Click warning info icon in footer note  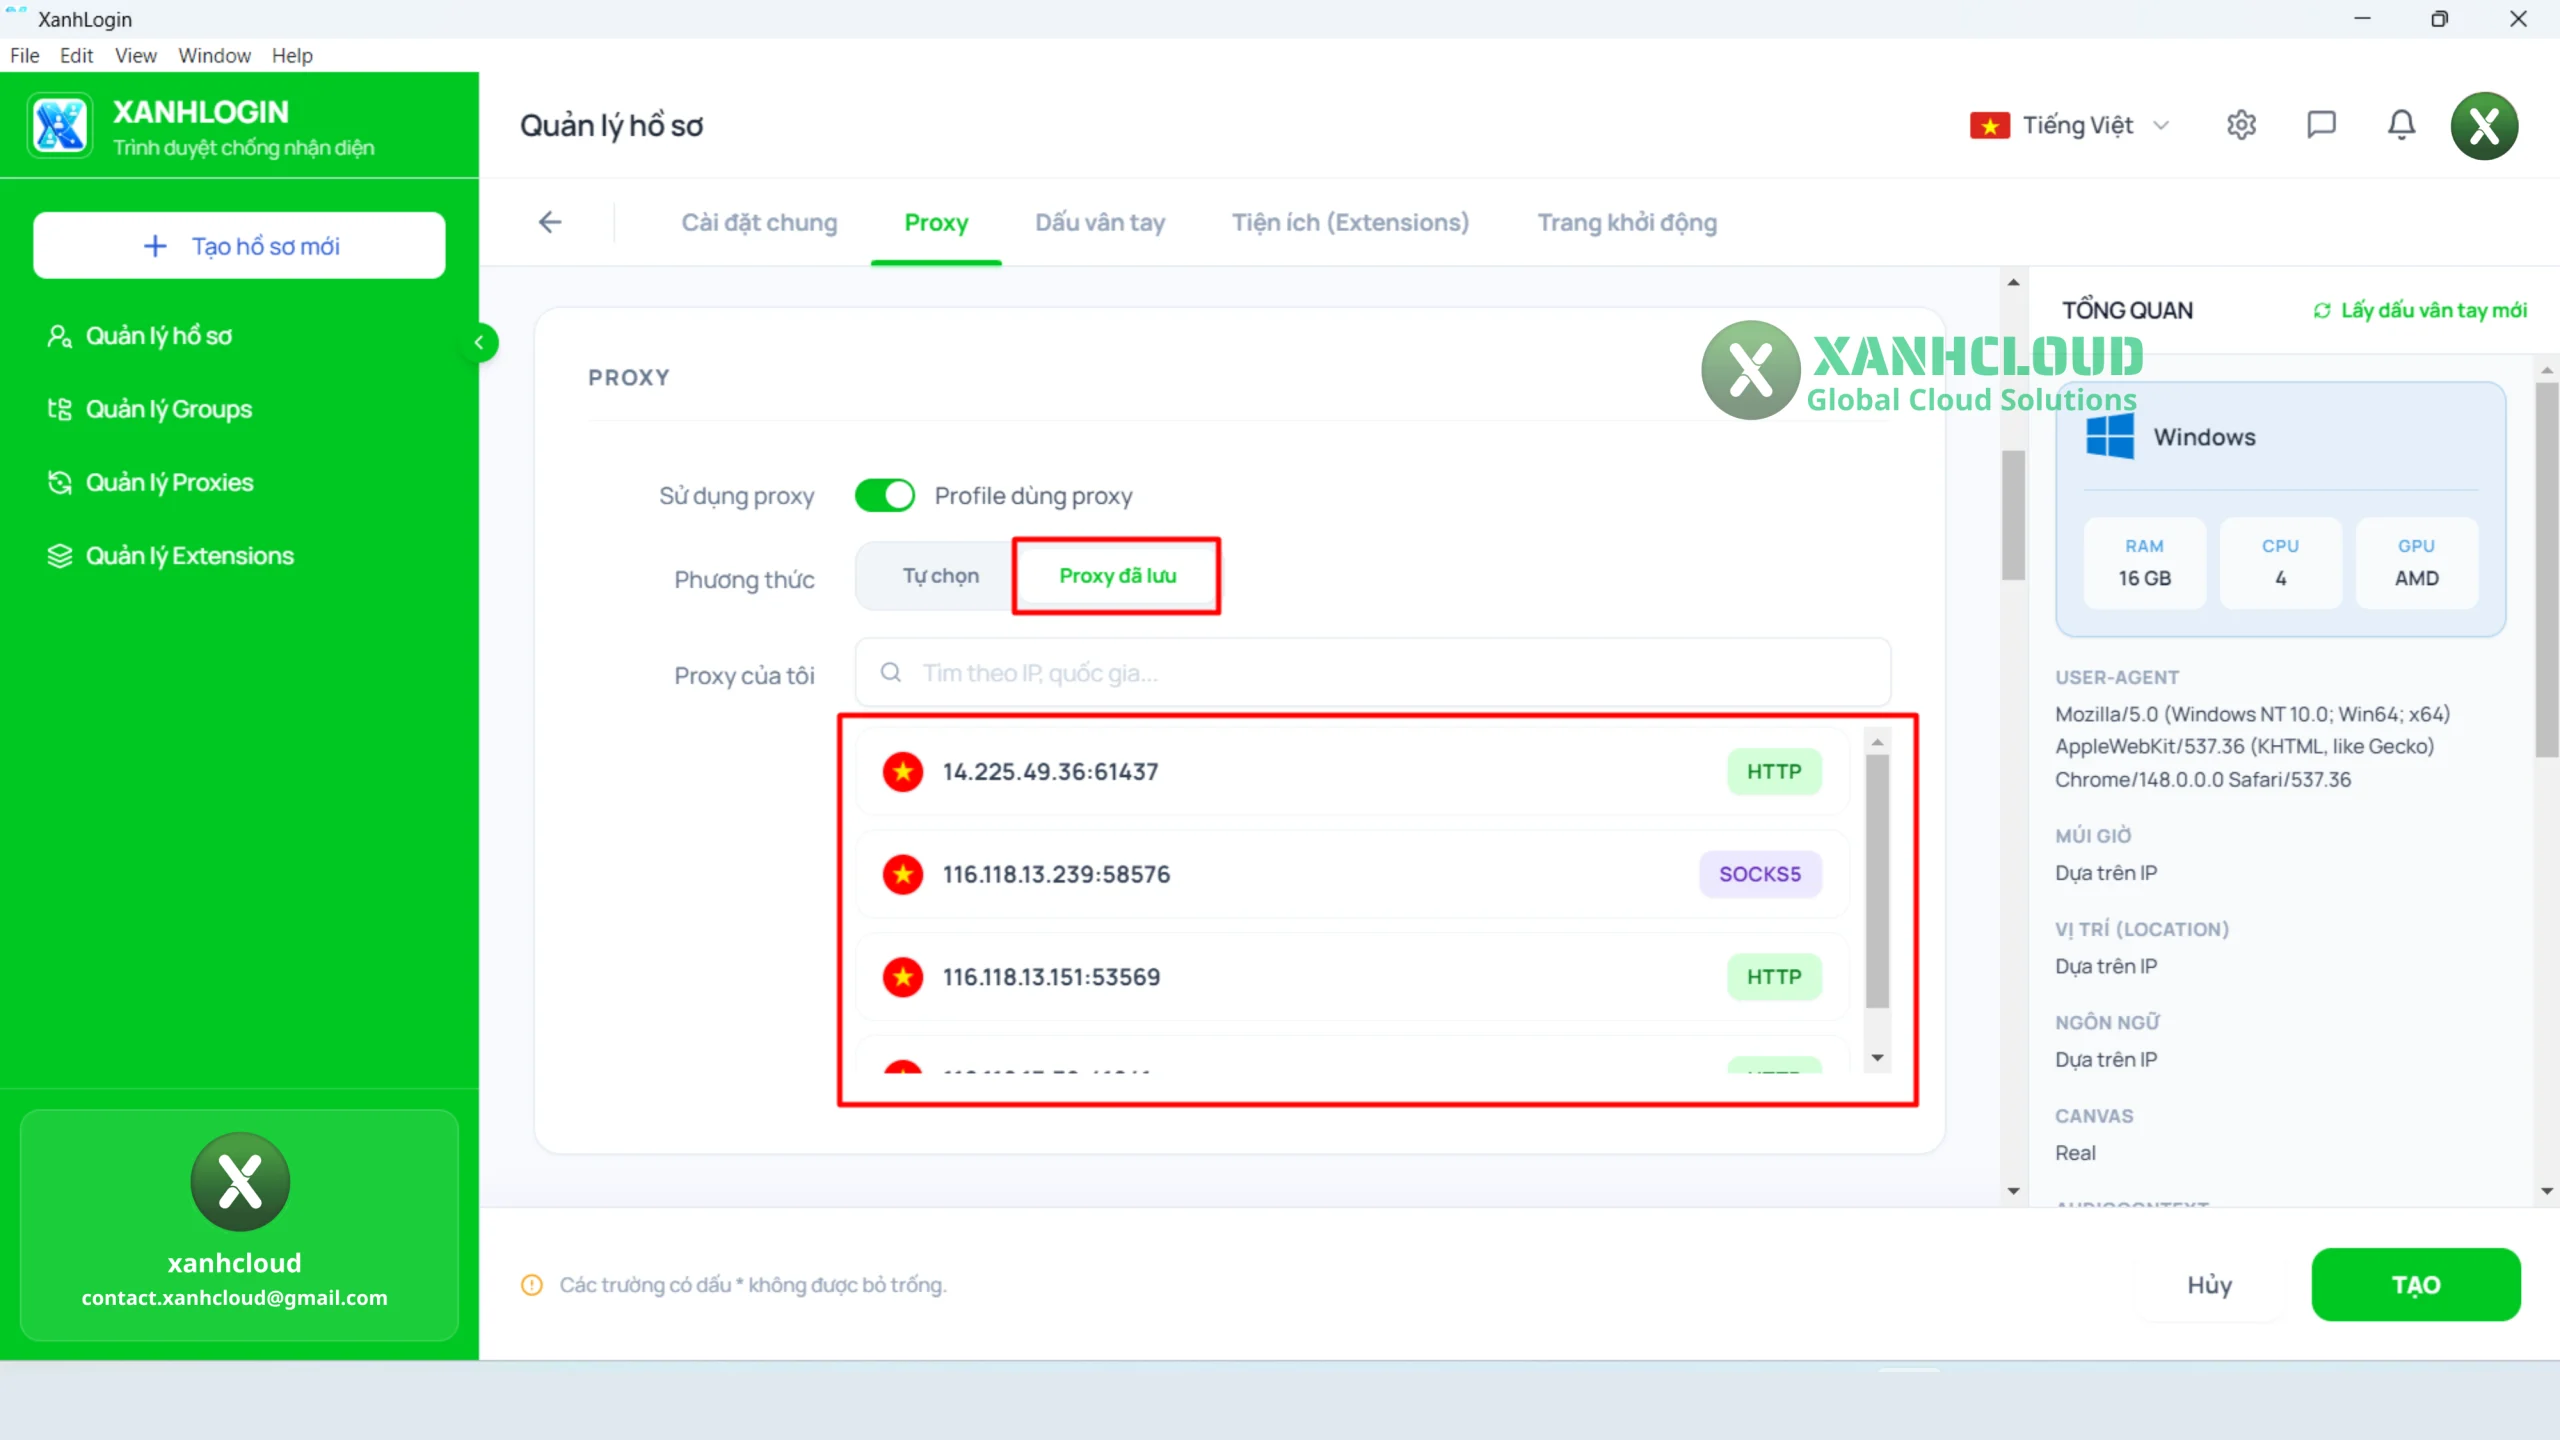tap(532, 1285)
